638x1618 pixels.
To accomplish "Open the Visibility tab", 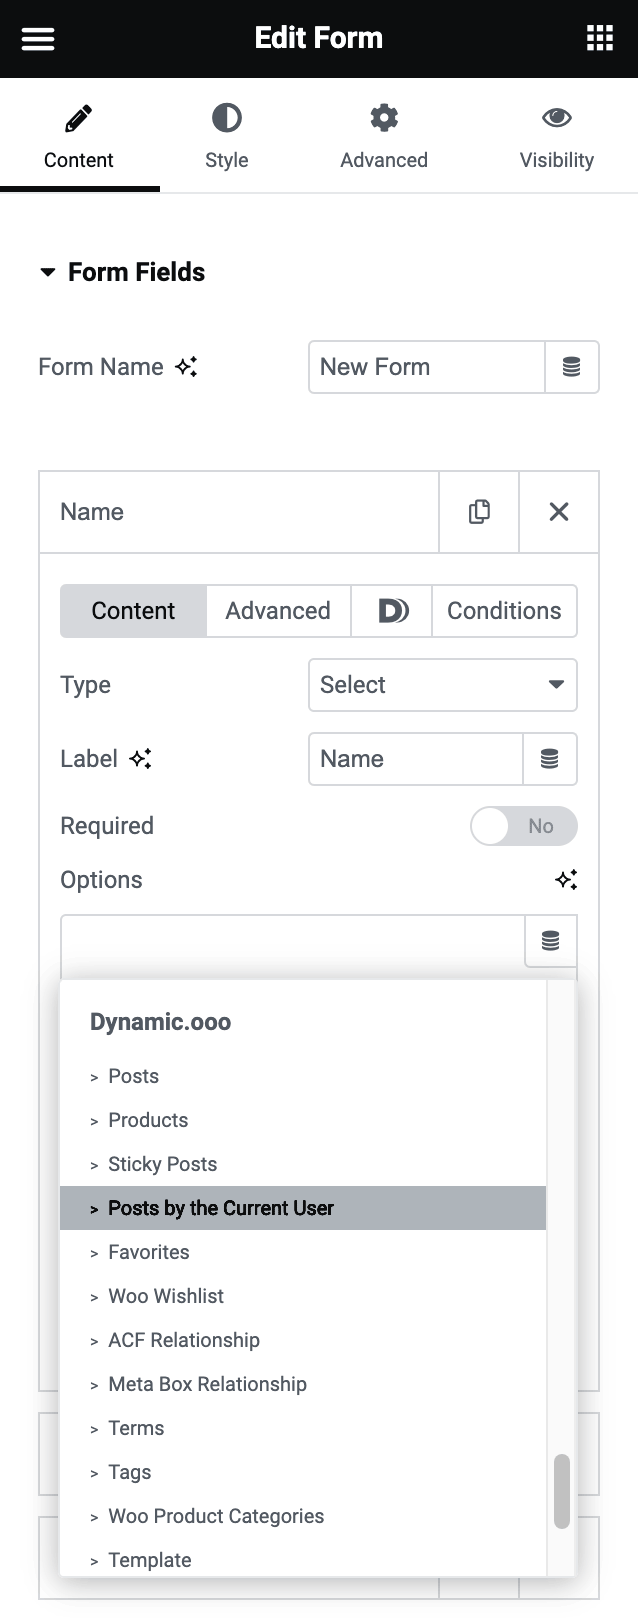I will click(557, 135).
